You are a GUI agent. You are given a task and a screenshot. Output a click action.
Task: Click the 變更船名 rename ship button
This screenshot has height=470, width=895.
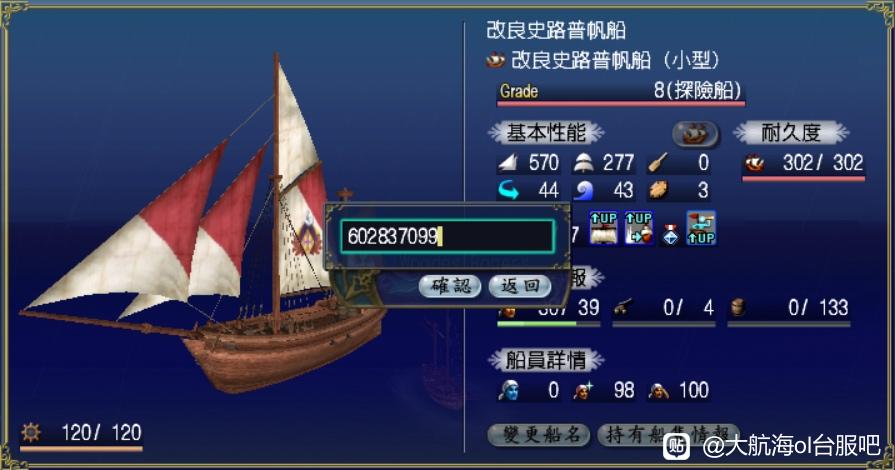(539, 435)
